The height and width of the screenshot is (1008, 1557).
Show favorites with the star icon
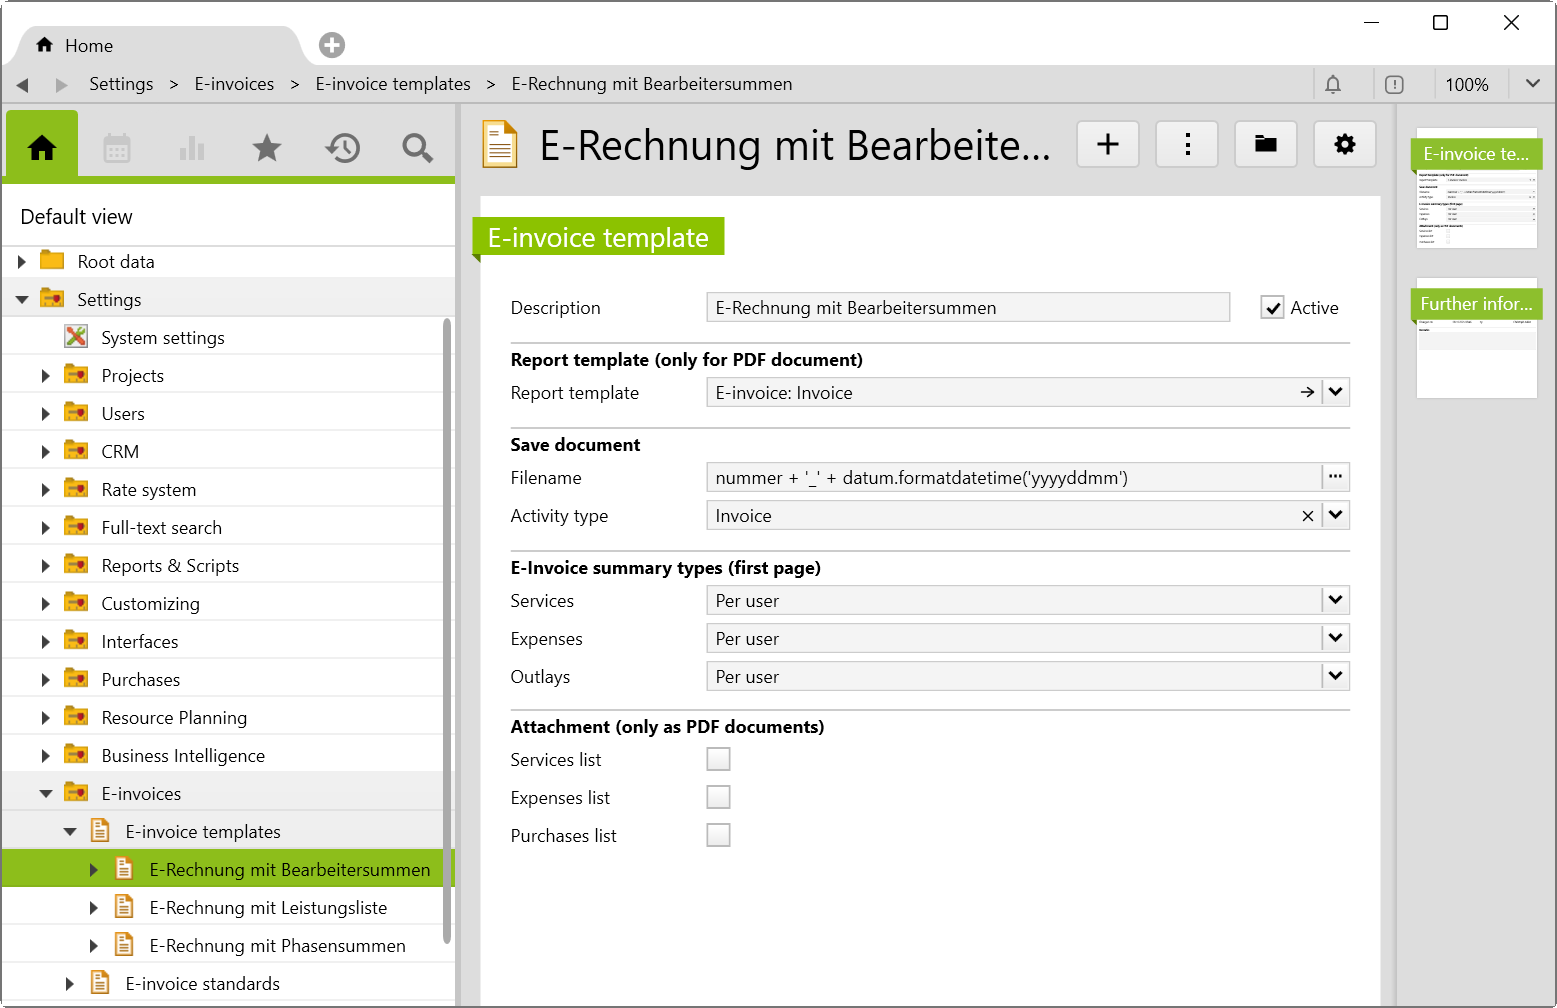coord(267,149)
